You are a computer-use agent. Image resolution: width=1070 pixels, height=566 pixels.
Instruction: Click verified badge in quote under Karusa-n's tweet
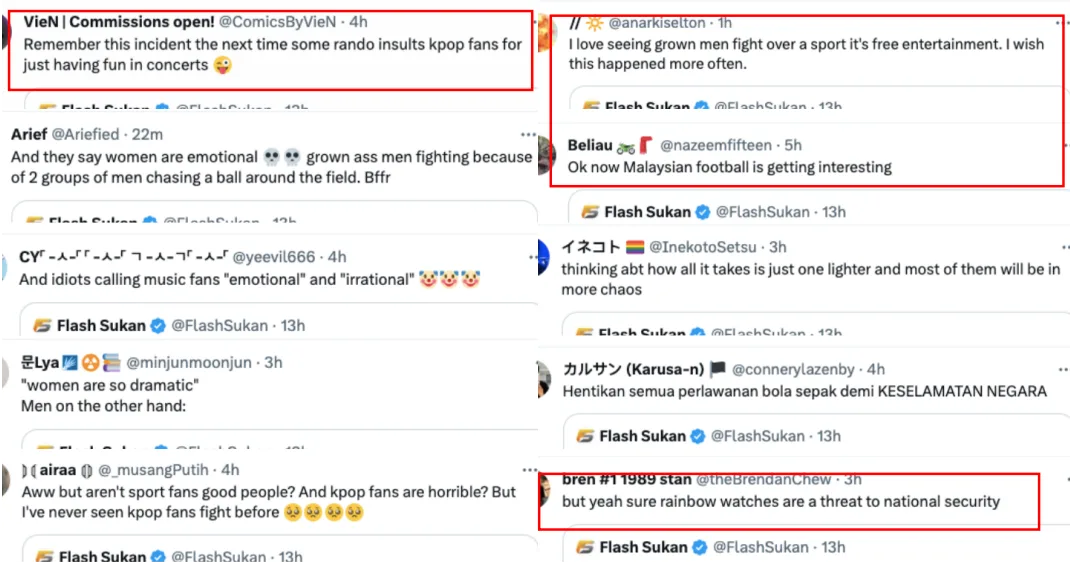click(x=697, y=436)
